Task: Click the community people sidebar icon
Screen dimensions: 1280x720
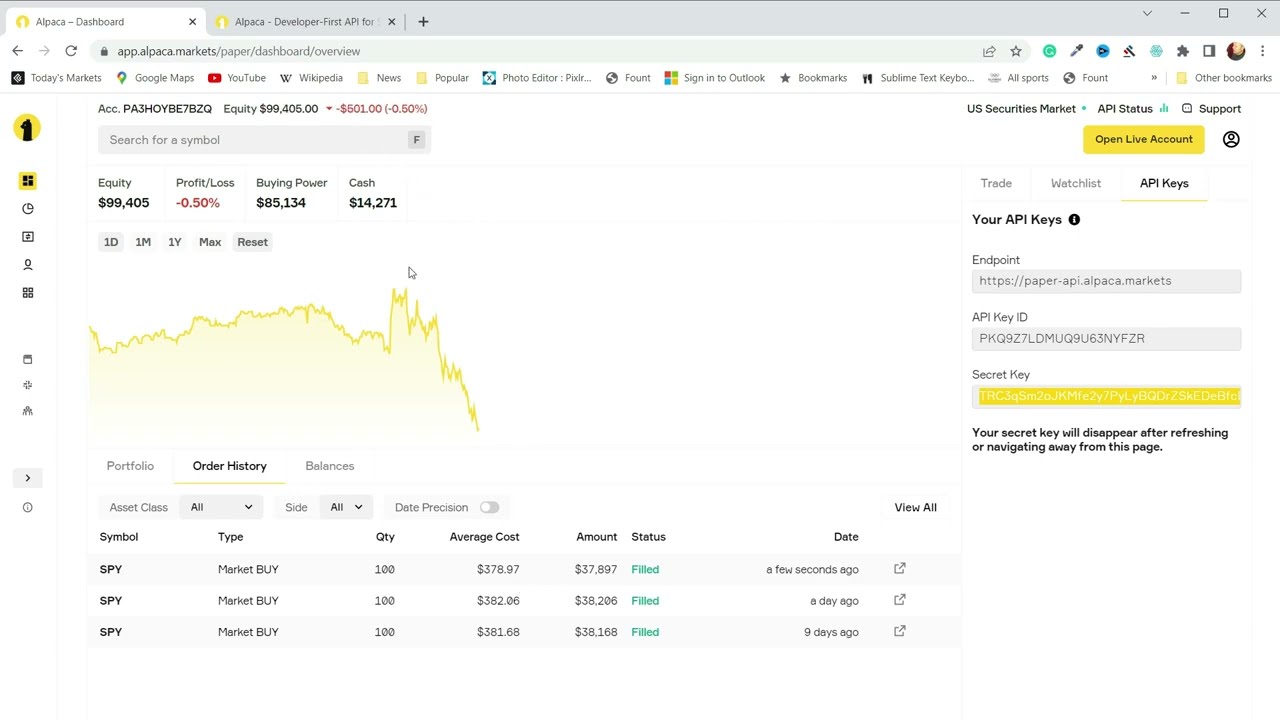Action: (x=28, y=411)
